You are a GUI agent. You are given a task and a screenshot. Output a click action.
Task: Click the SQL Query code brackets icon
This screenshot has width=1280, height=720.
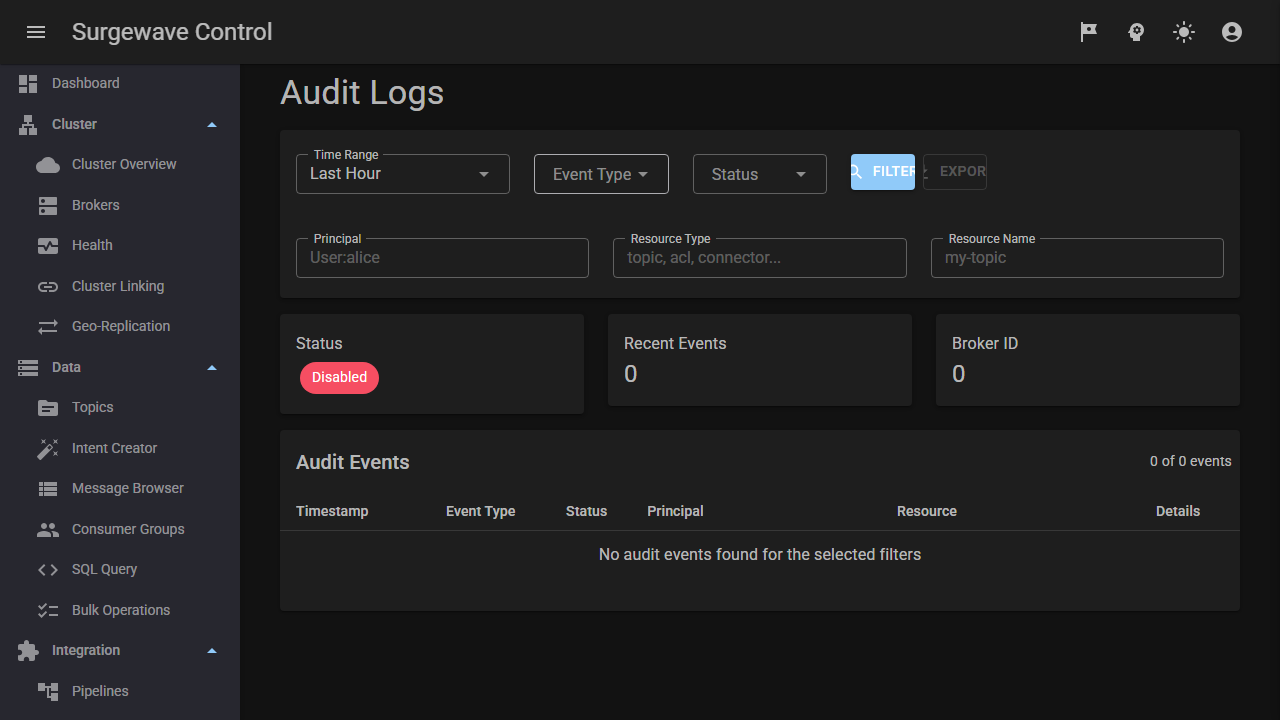click(x=48, y=570)
